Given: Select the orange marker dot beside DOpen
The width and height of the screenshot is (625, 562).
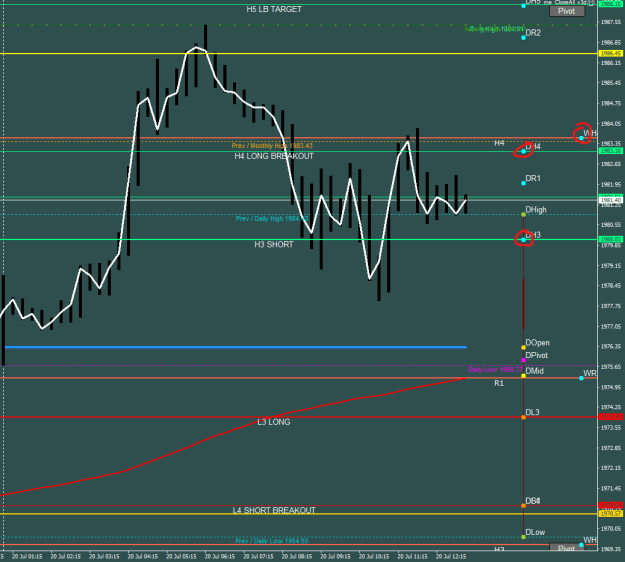Looking at the screenshot, I should 523,348.
